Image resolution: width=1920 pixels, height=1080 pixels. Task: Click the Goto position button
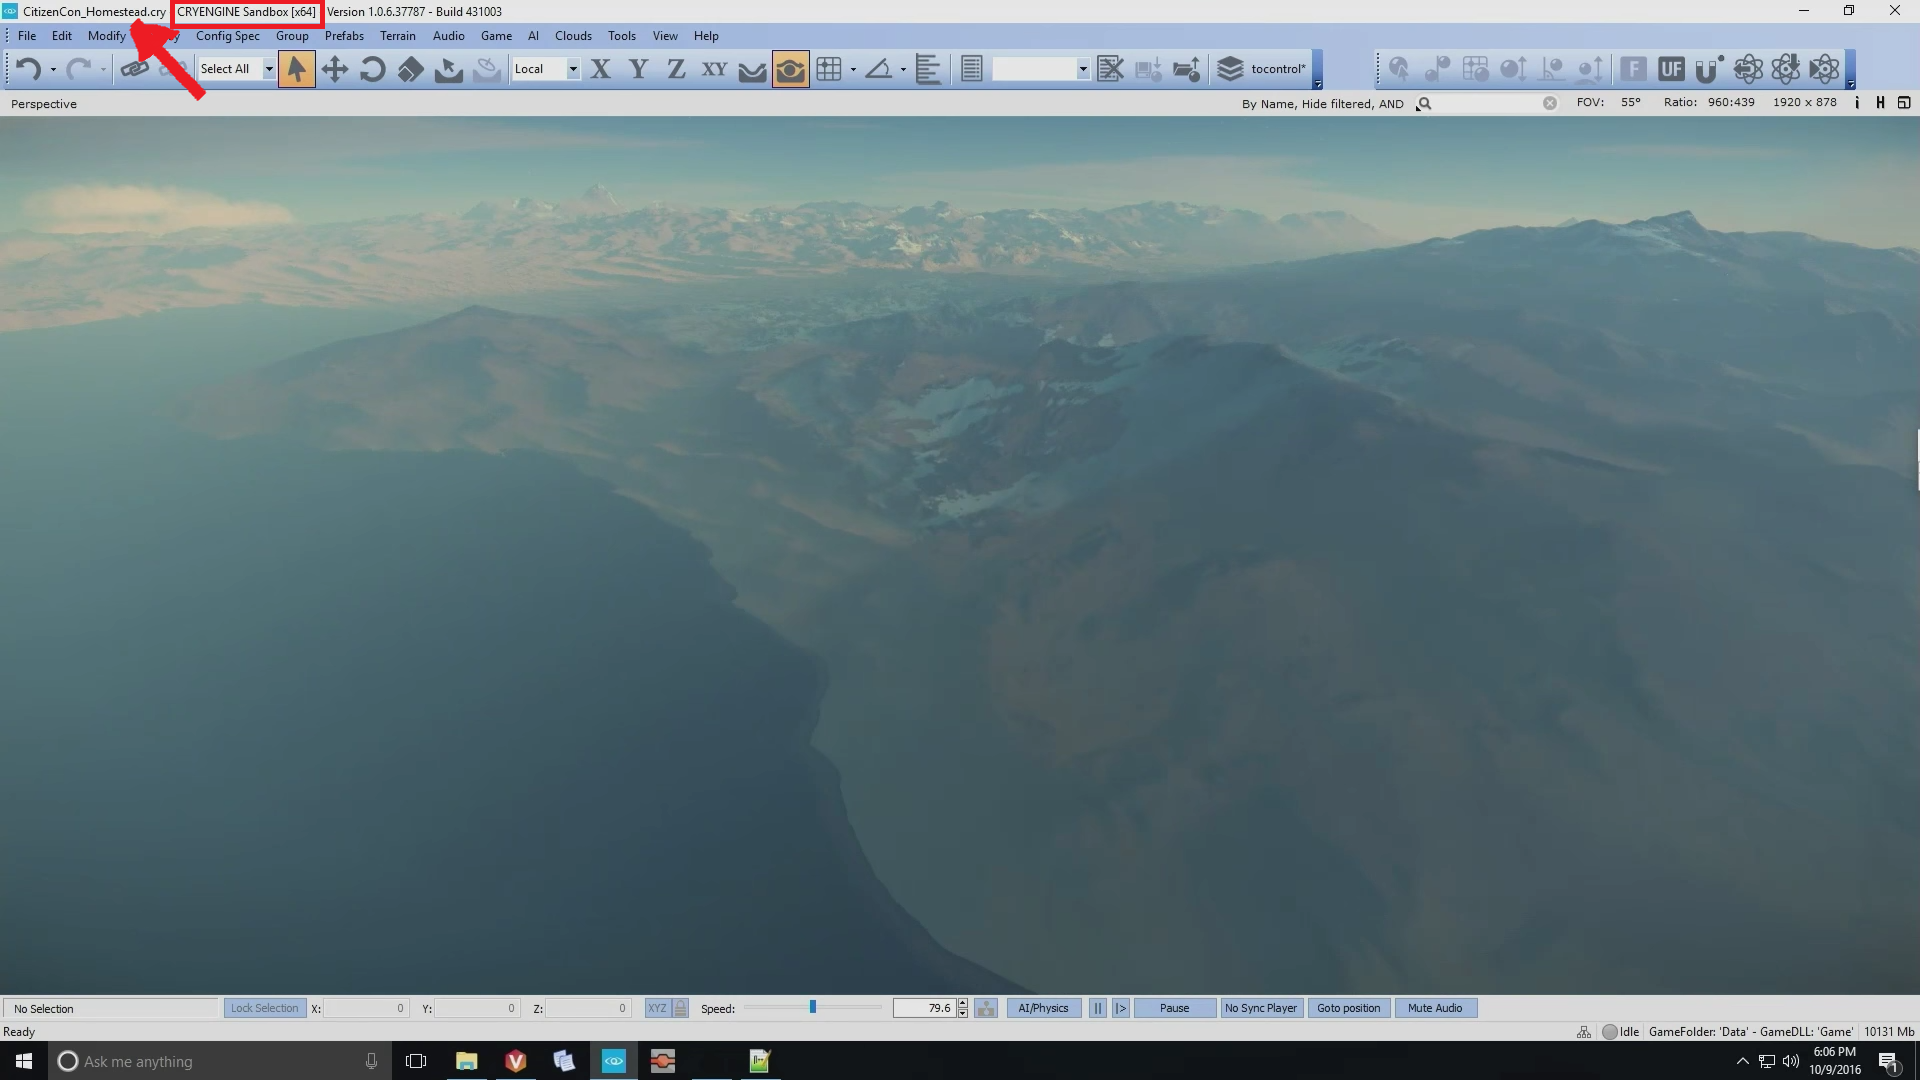[x=1348, y=1008]
